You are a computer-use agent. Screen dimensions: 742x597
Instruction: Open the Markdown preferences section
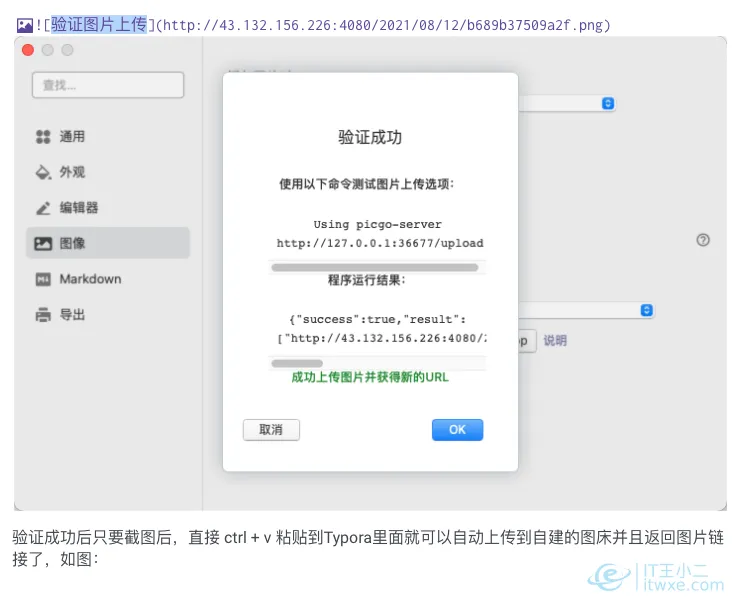tap(108, 279)
